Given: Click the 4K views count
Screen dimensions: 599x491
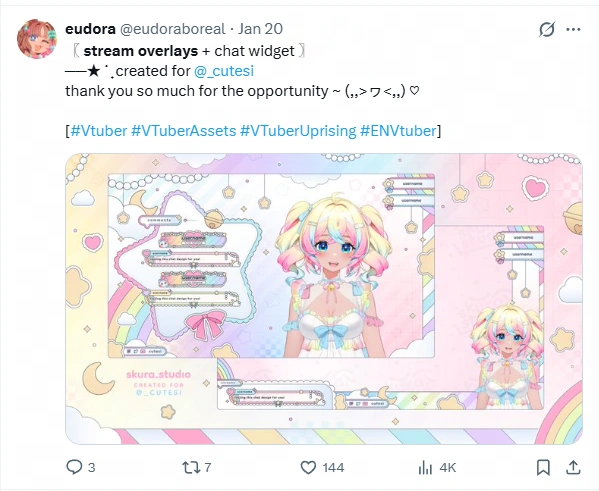Looking at the screenshot, I should click(448, 468).
